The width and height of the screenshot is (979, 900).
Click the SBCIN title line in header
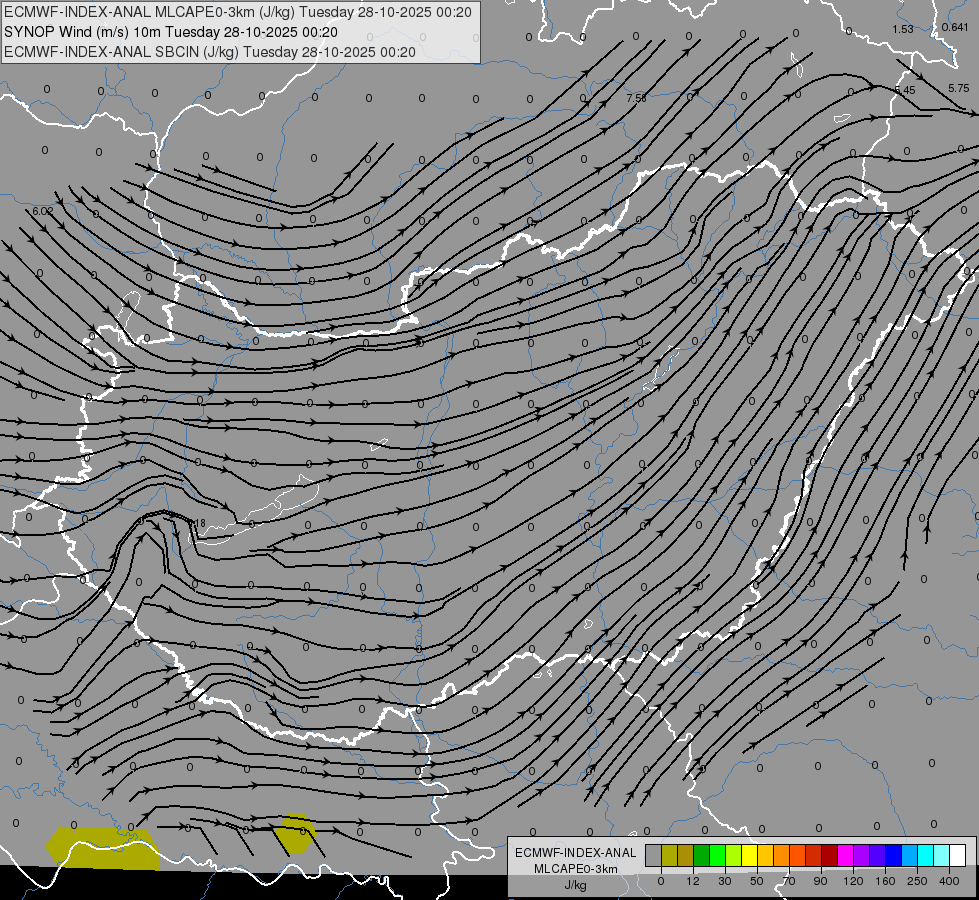pyautogui.click(x=210, y=52)
